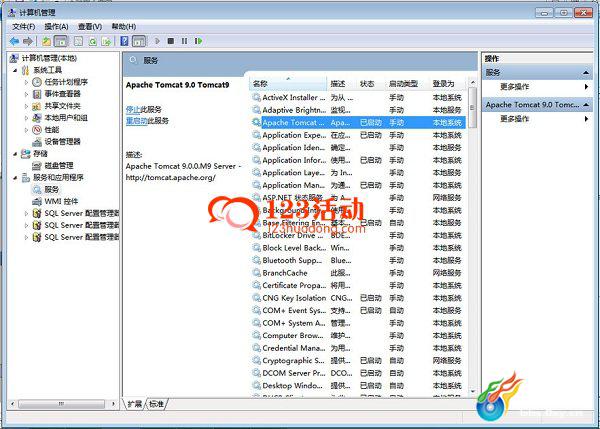Click the services list vertical scrollbar thumb
The image size is (600, 429).
tap(472, 108)
